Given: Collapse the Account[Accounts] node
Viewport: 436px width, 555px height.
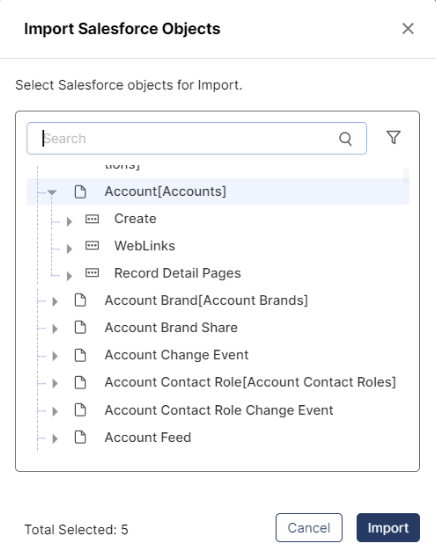Looking at the screenshot, I should pyautogui.click(x=52, y=192).
